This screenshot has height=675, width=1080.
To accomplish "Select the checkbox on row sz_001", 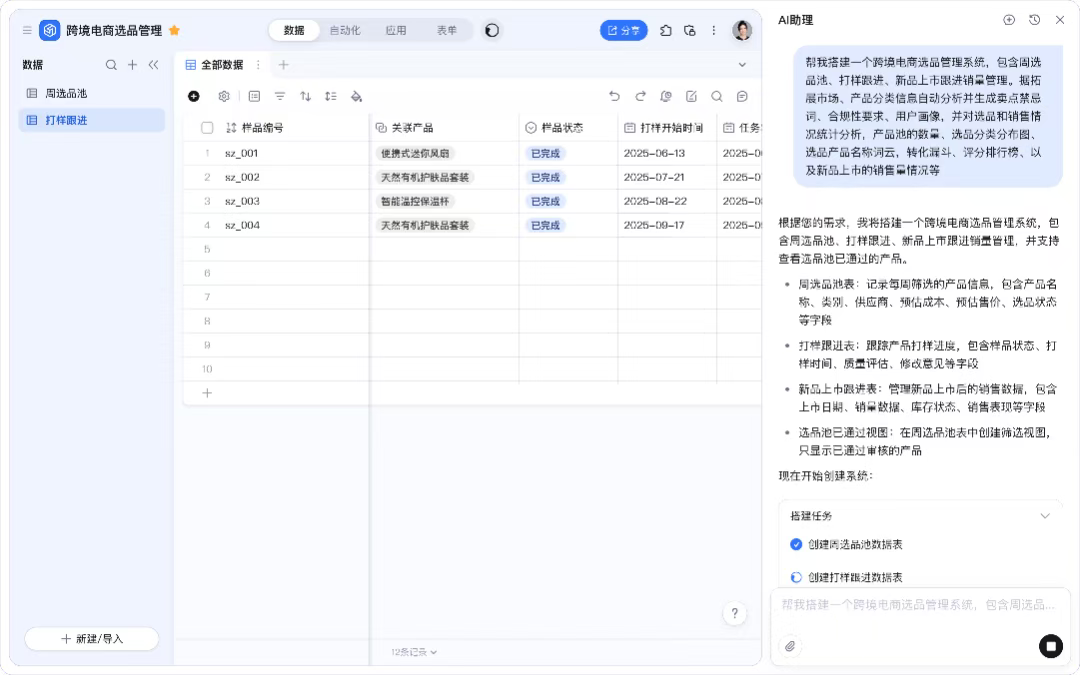I will pyautogui.click(x=208, y=153).
